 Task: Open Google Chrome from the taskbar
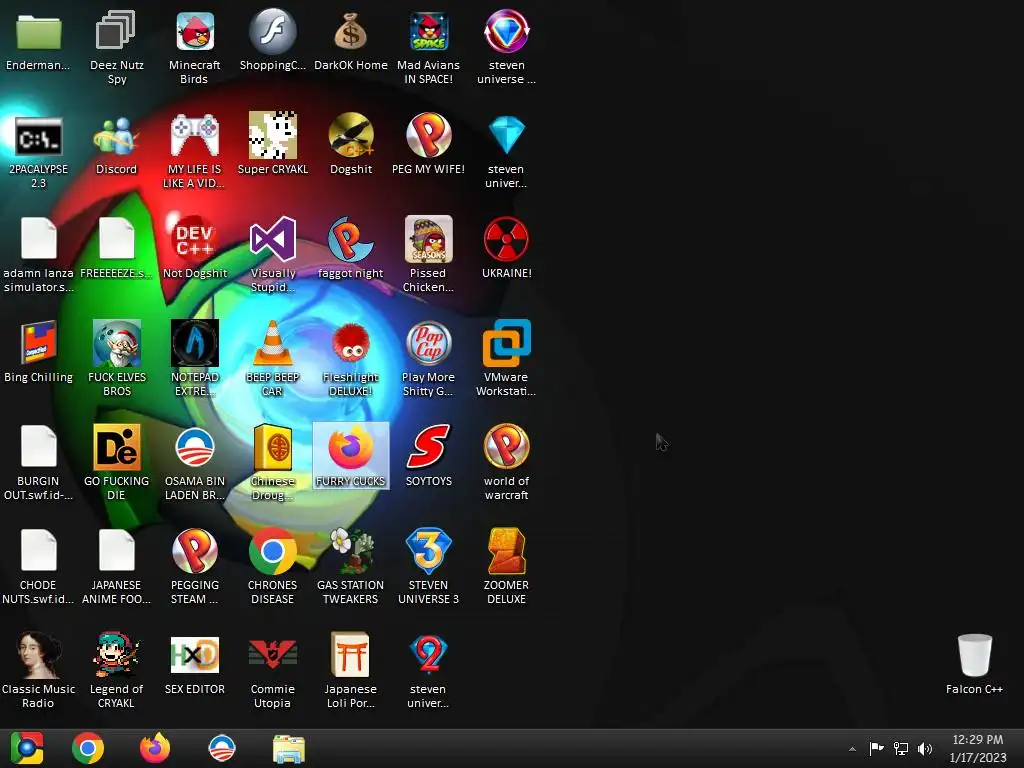pyautogui.click(x=88, y=748)
